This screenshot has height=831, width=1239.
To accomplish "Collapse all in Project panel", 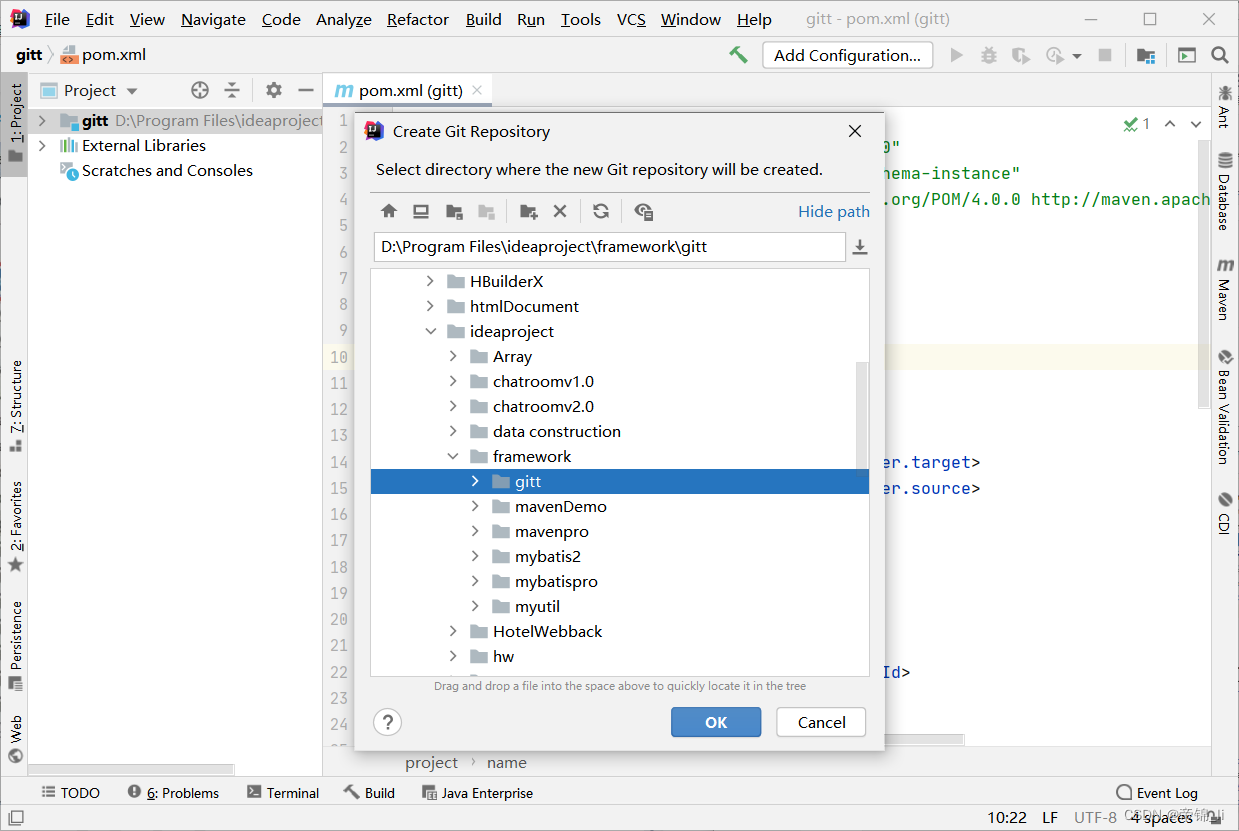I will pyautogui.click(x=232, y=90).
